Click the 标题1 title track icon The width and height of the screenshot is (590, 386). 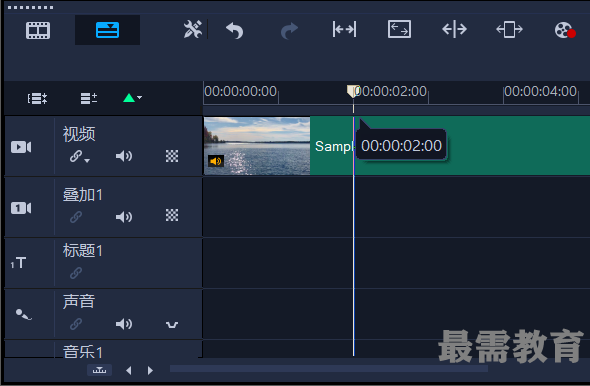coord(18,263)
